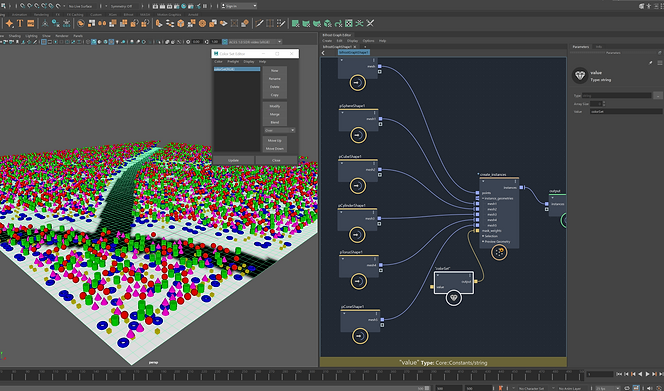Collapse the colorSet value node triangle
Screen dimensions: 664x391
[x=438, y=275]
